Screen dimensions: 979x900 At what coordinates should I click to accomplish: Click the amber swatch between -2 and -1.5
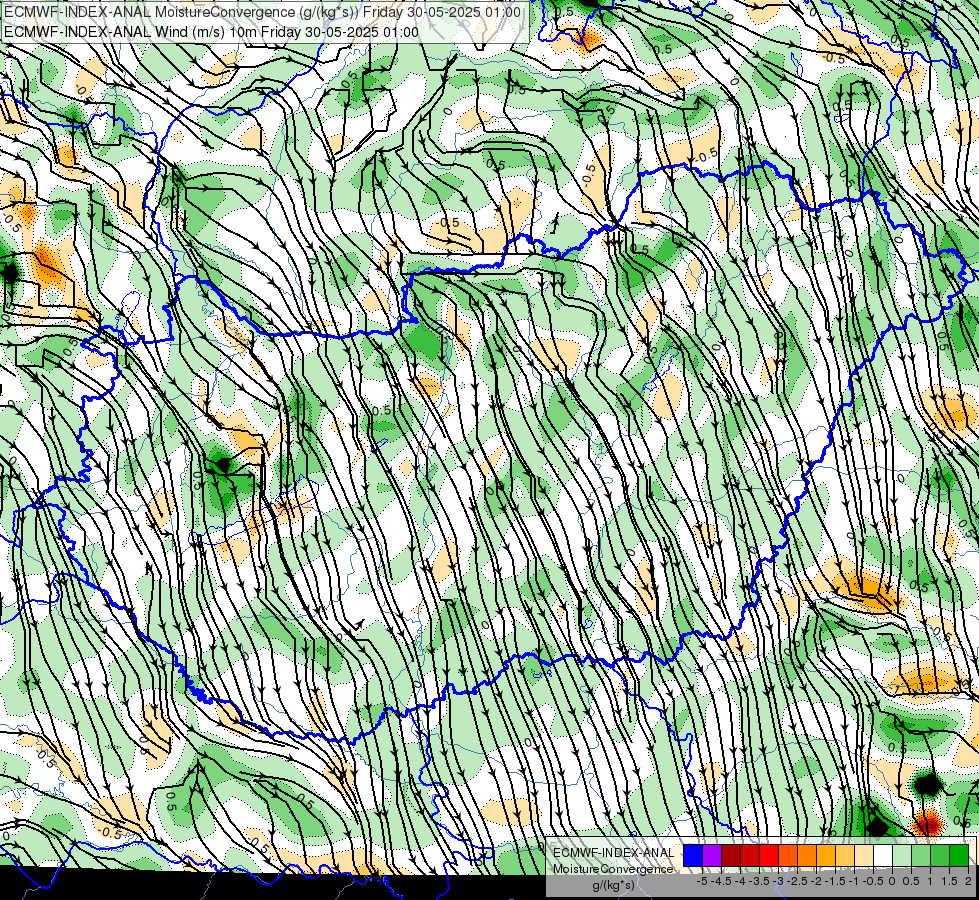(826, 855)
